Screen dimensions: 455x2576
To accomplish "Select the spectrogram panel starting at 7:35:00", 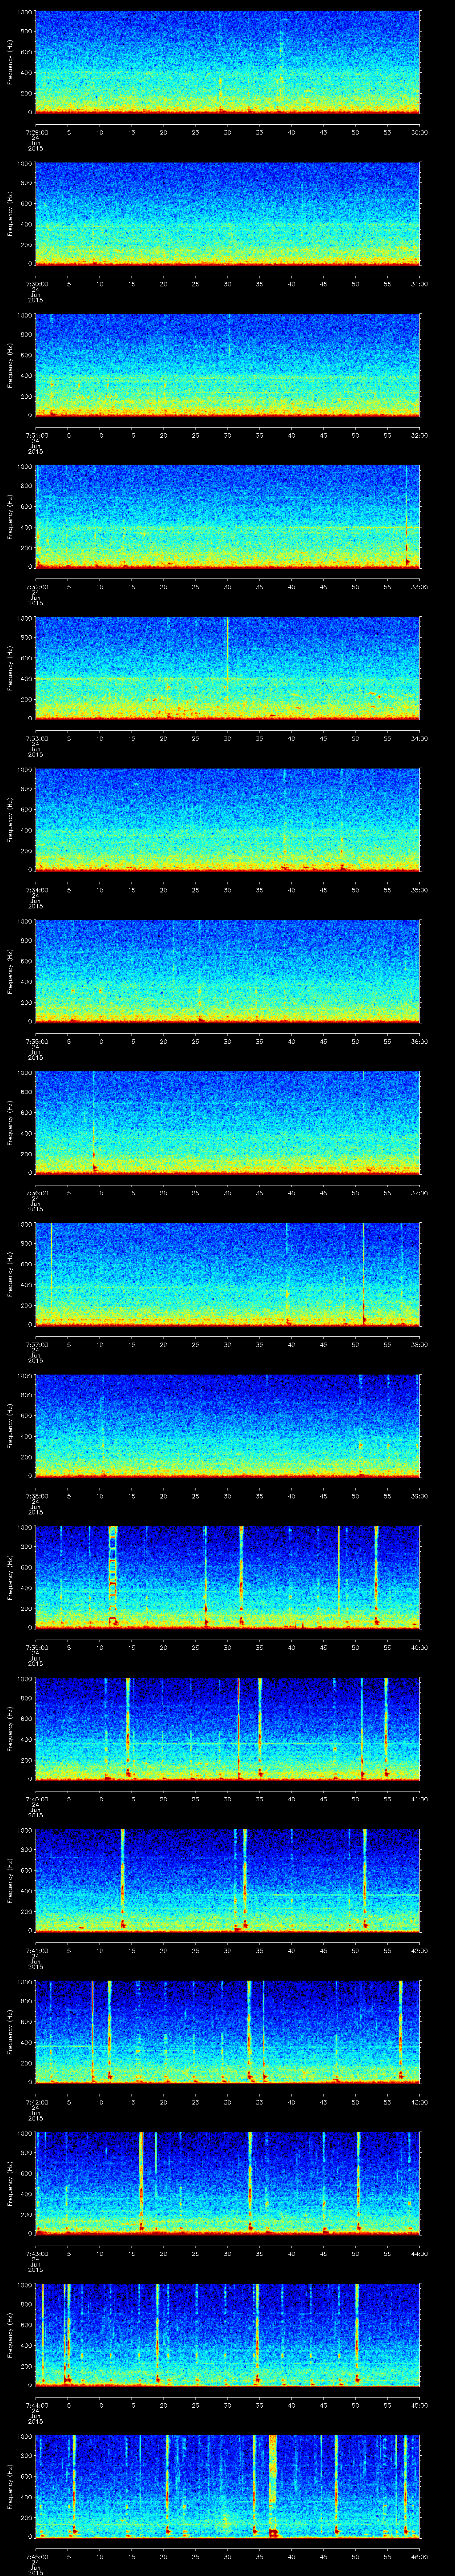I will [x=227, y=971].
